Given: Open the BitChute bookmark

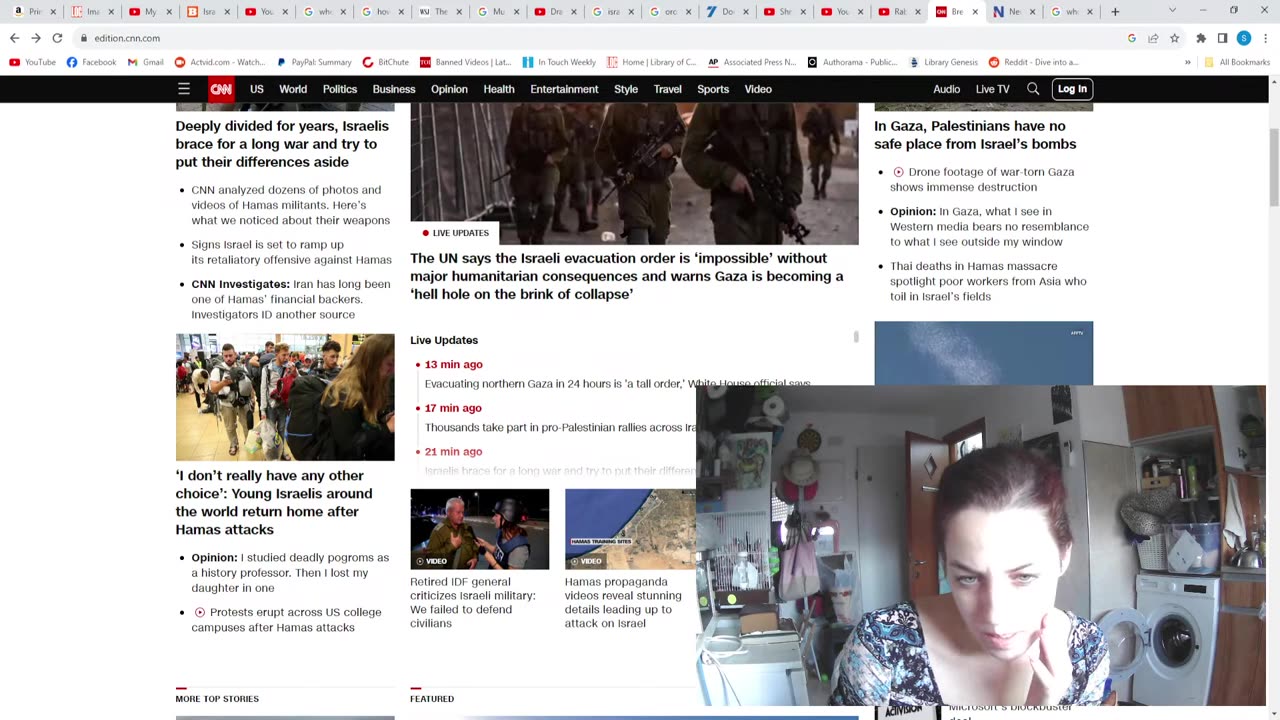Looking at the screenshot, I should click(x=386, y=62).
